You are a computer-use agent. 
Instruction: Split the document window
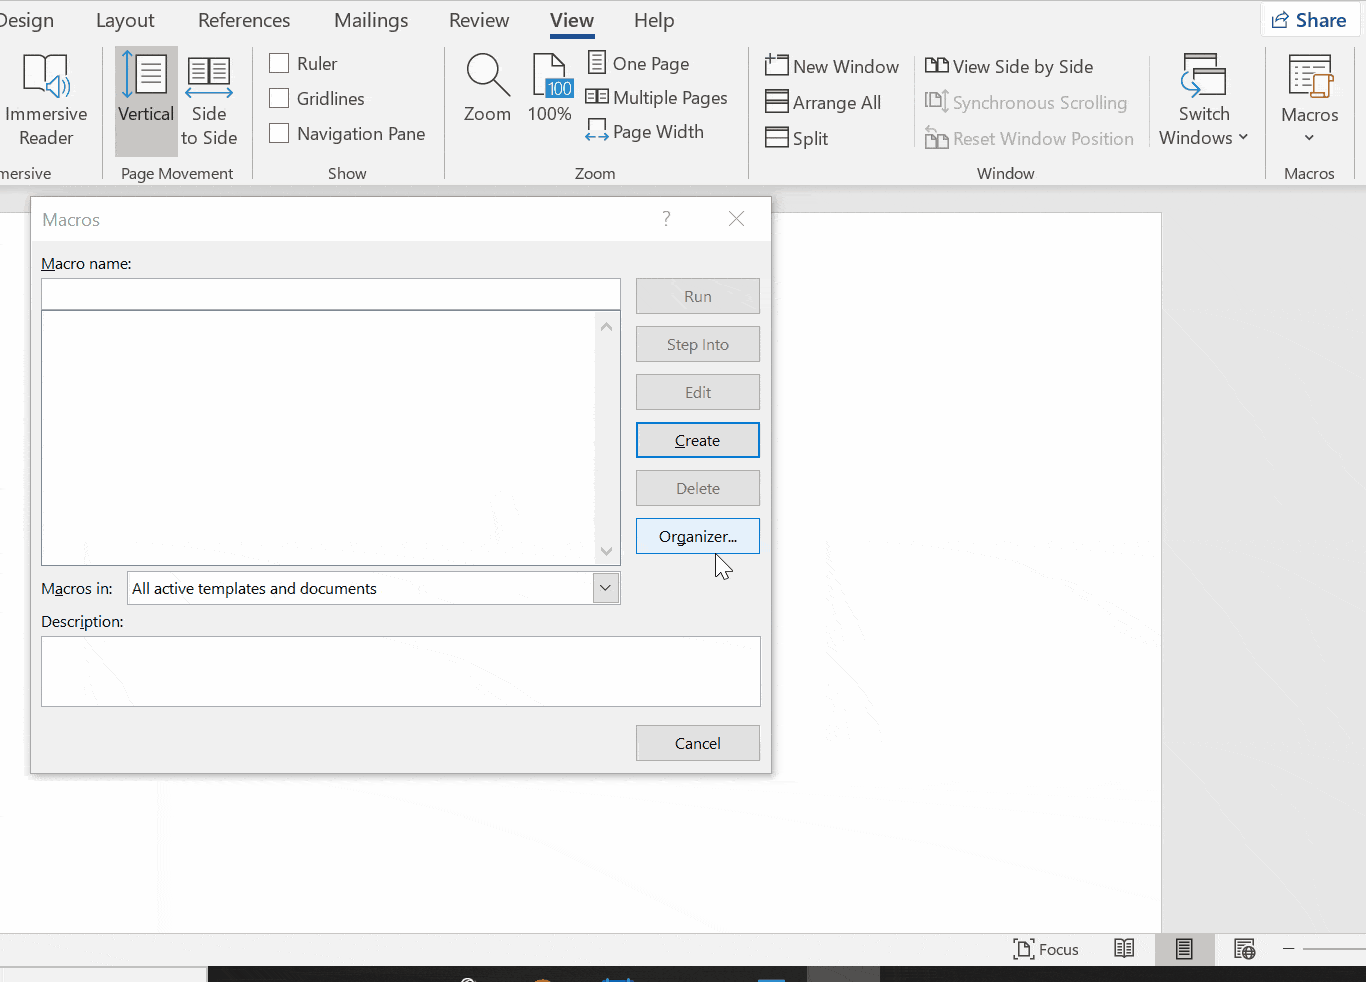[x=797, y=138]
